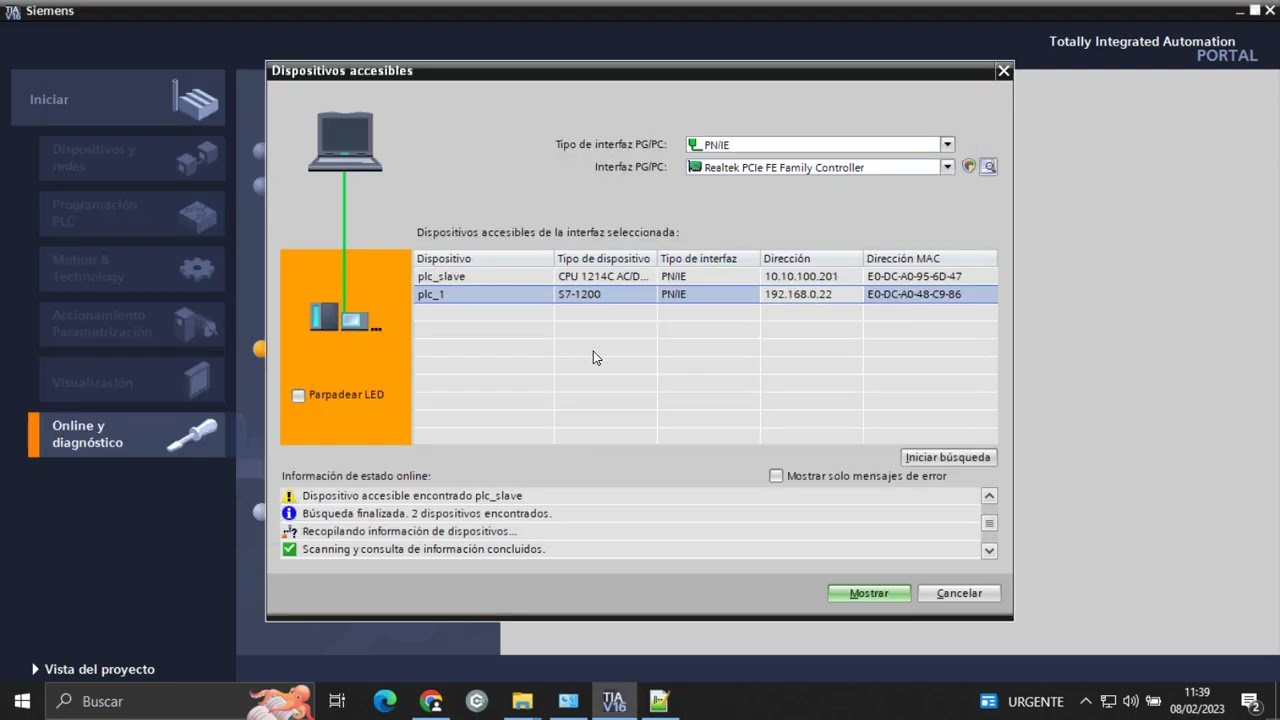Screen dimensions: 1280x720
Task: Switch to TIA V16 taskbar app
Action: tap(613, 701)
